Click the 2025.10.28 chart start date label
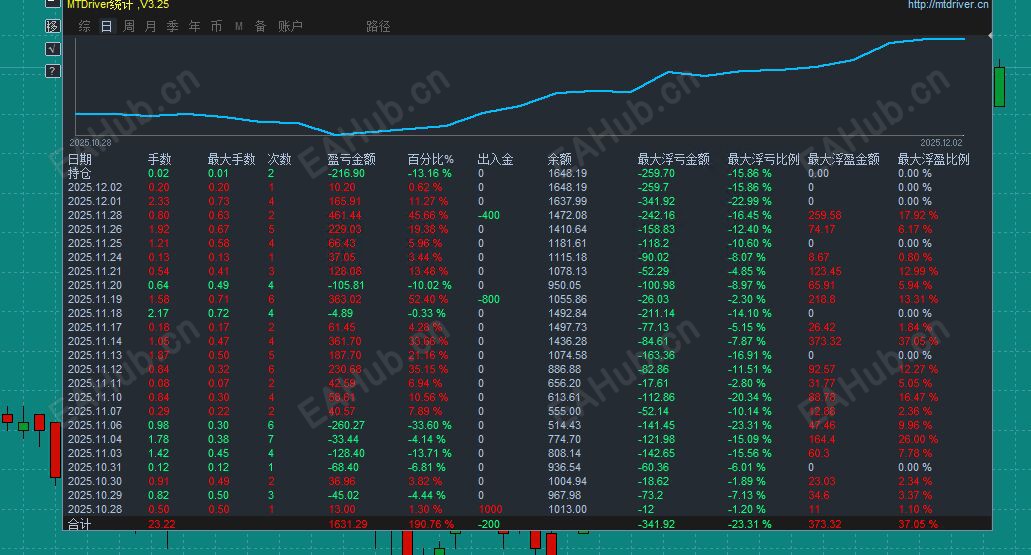The height and width of the screenshot is (555, 1031). coord(91,143)
